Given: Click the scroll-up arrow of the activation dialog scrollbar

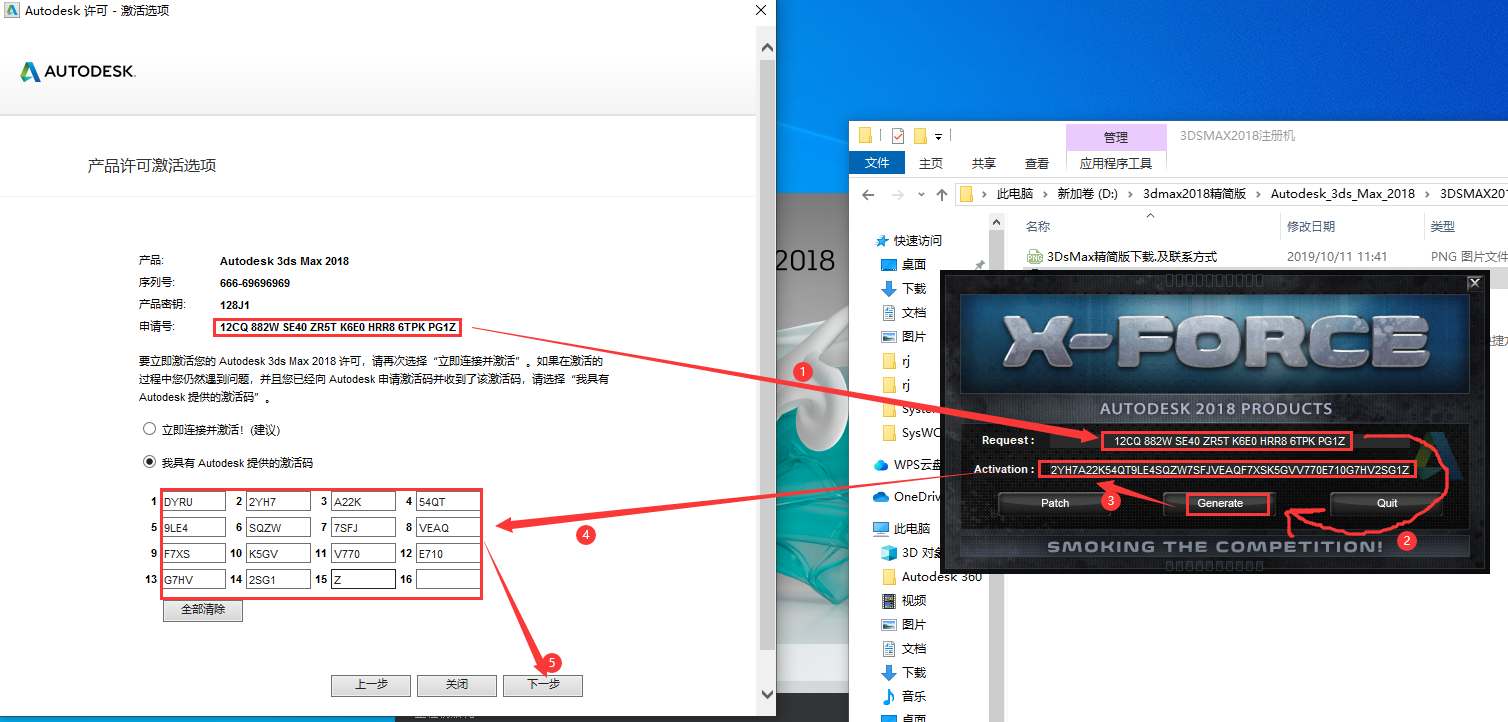Looking at the screenshot, I should 767,46.
